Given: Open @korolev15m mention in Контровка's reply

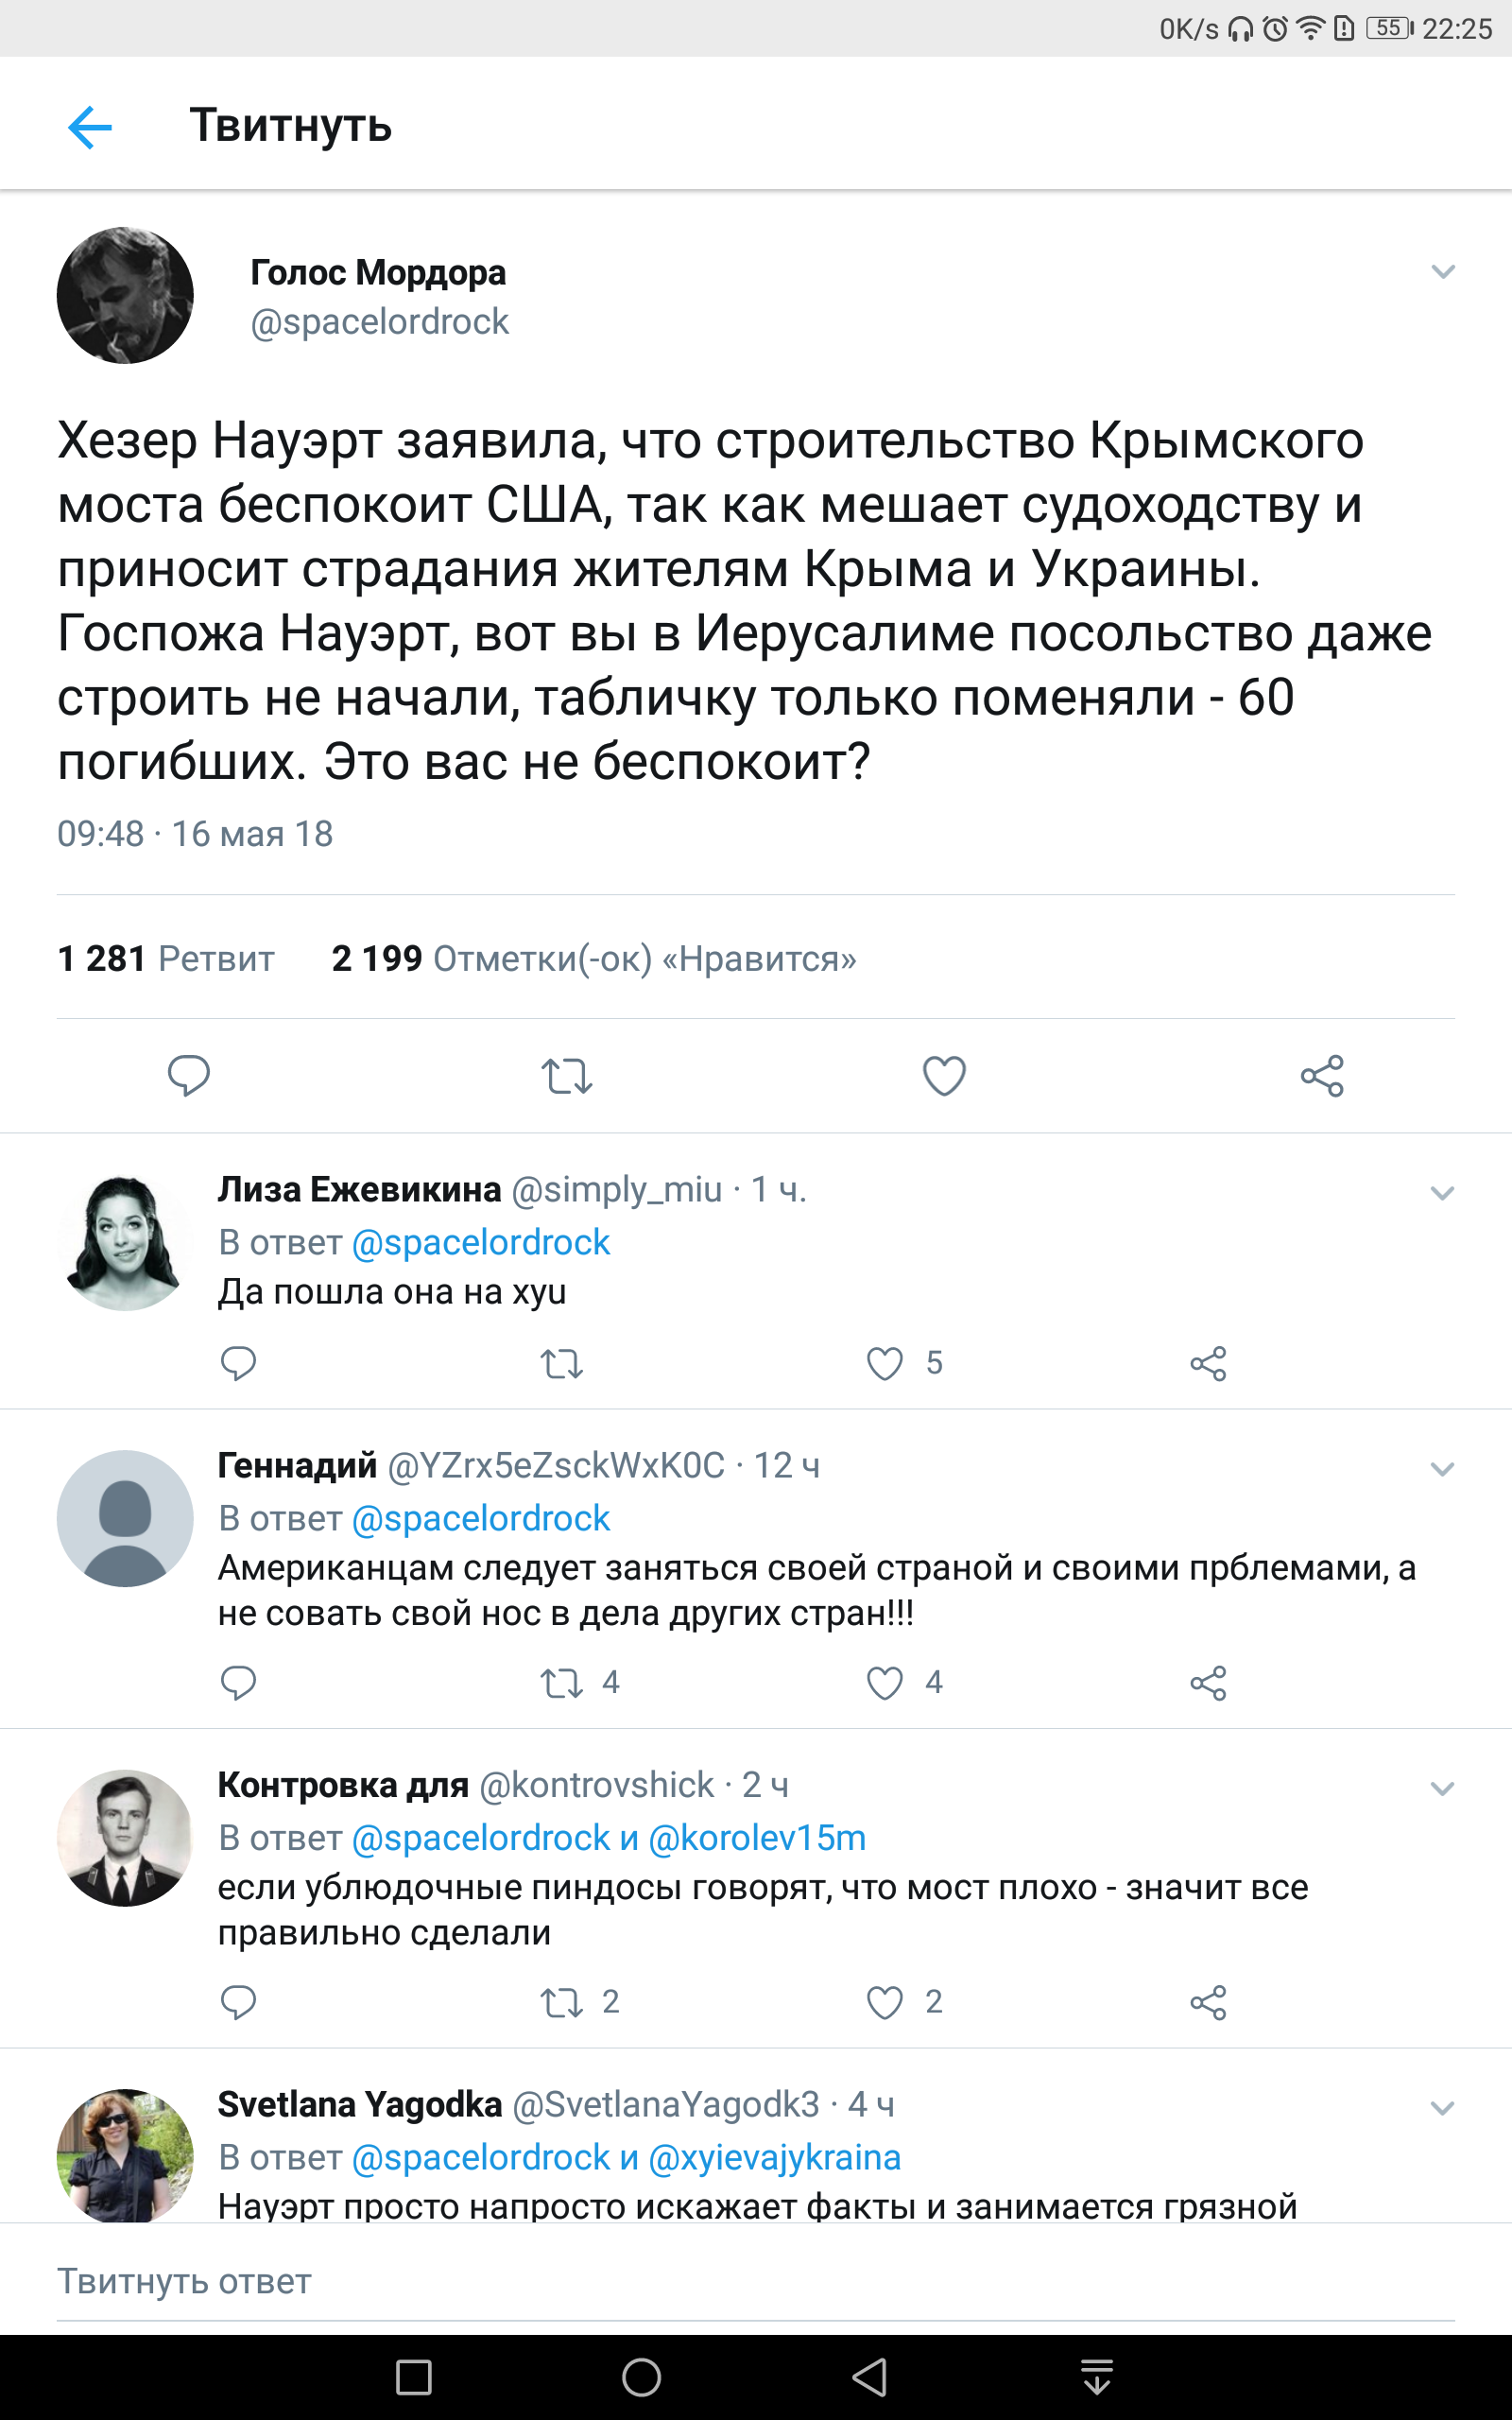Looking at the screenshot, I should 757,1838.
